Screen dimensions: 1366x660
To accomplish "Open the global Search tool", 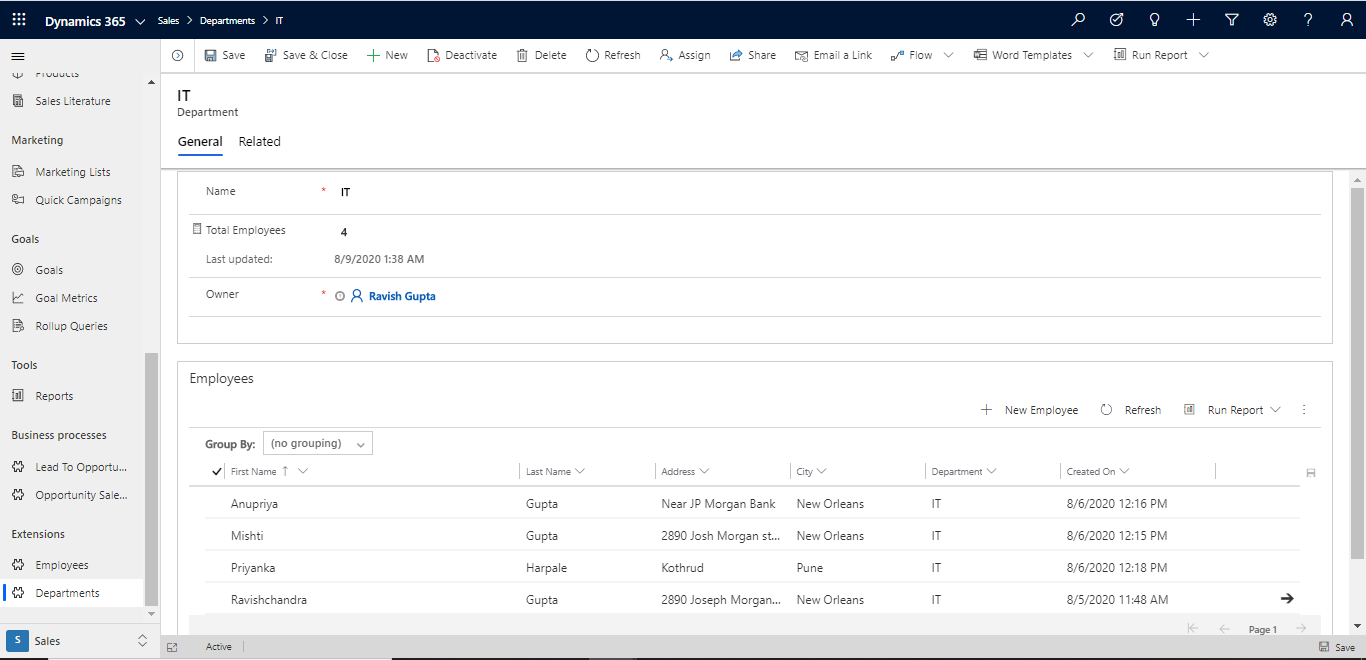I will 1077,19.
